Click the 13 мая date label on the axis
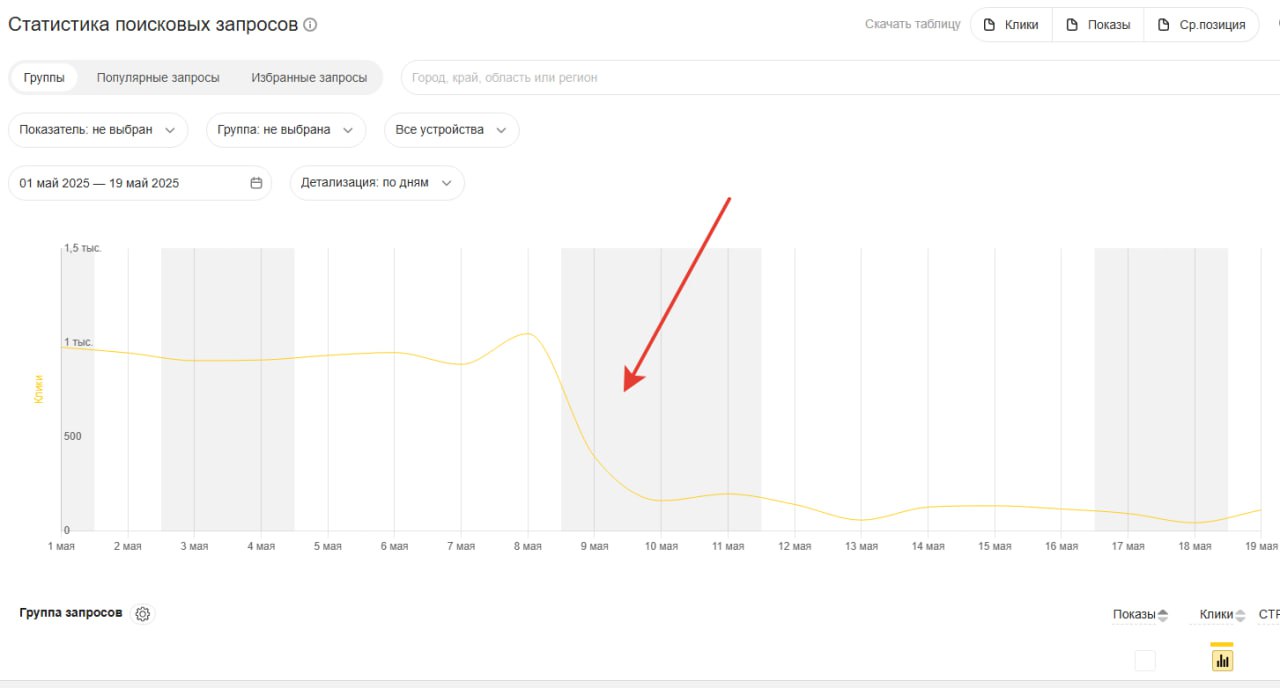This screenshot has width=1280, height=688. coord(861,546)
